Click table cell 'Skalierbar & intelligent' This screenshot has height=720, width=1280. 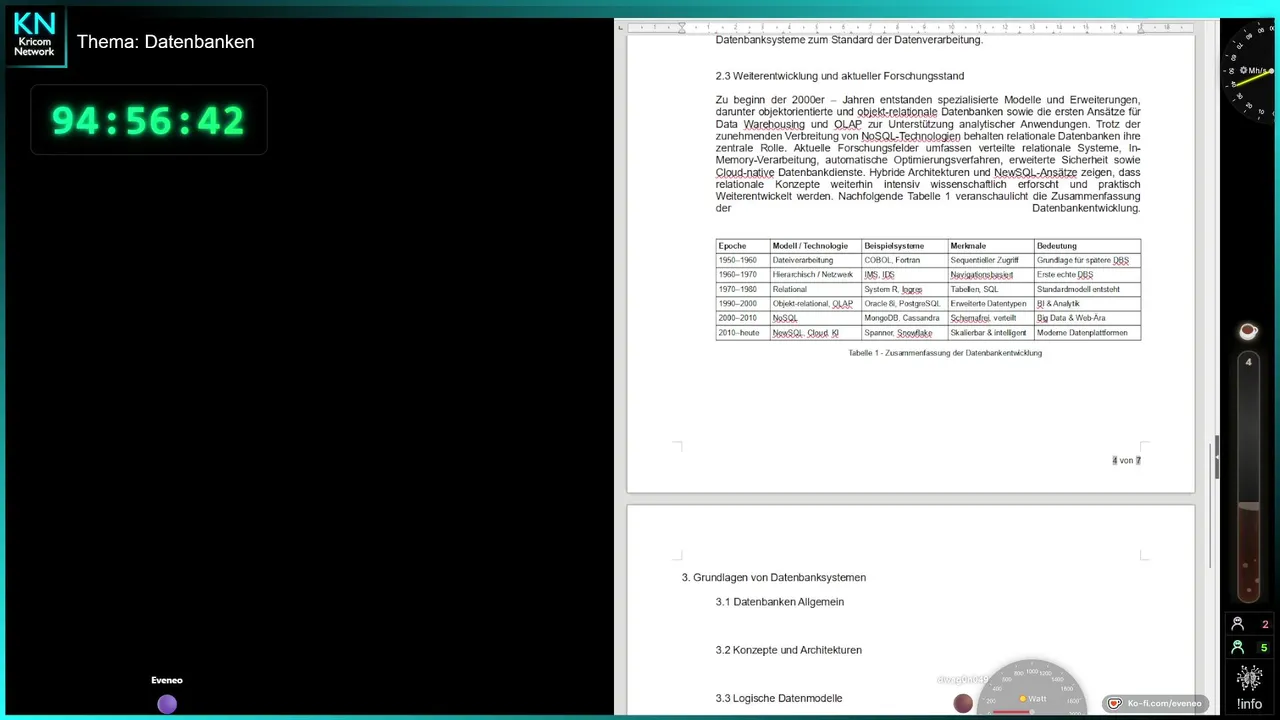point(991,333)
